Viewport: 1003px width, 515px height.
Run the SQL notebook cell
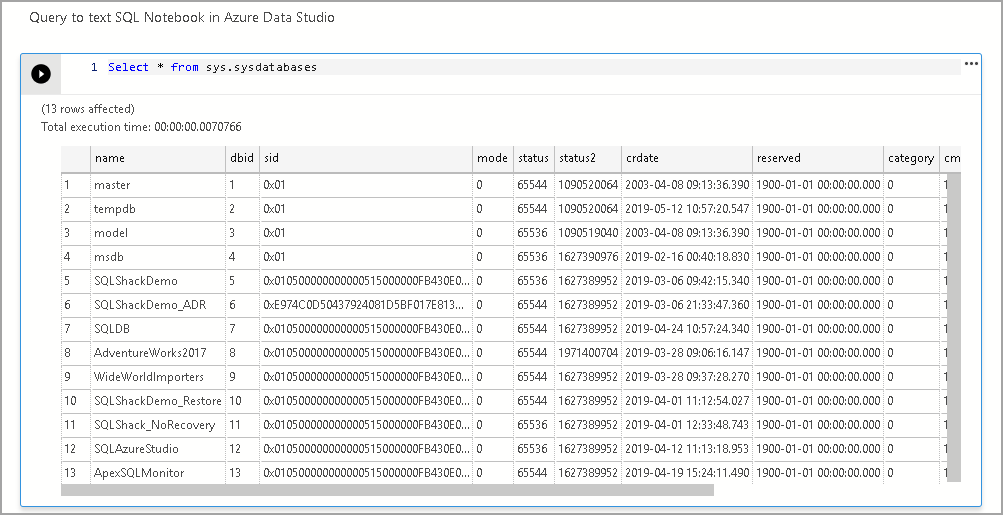pyautogui.click(x=40, y=73)
